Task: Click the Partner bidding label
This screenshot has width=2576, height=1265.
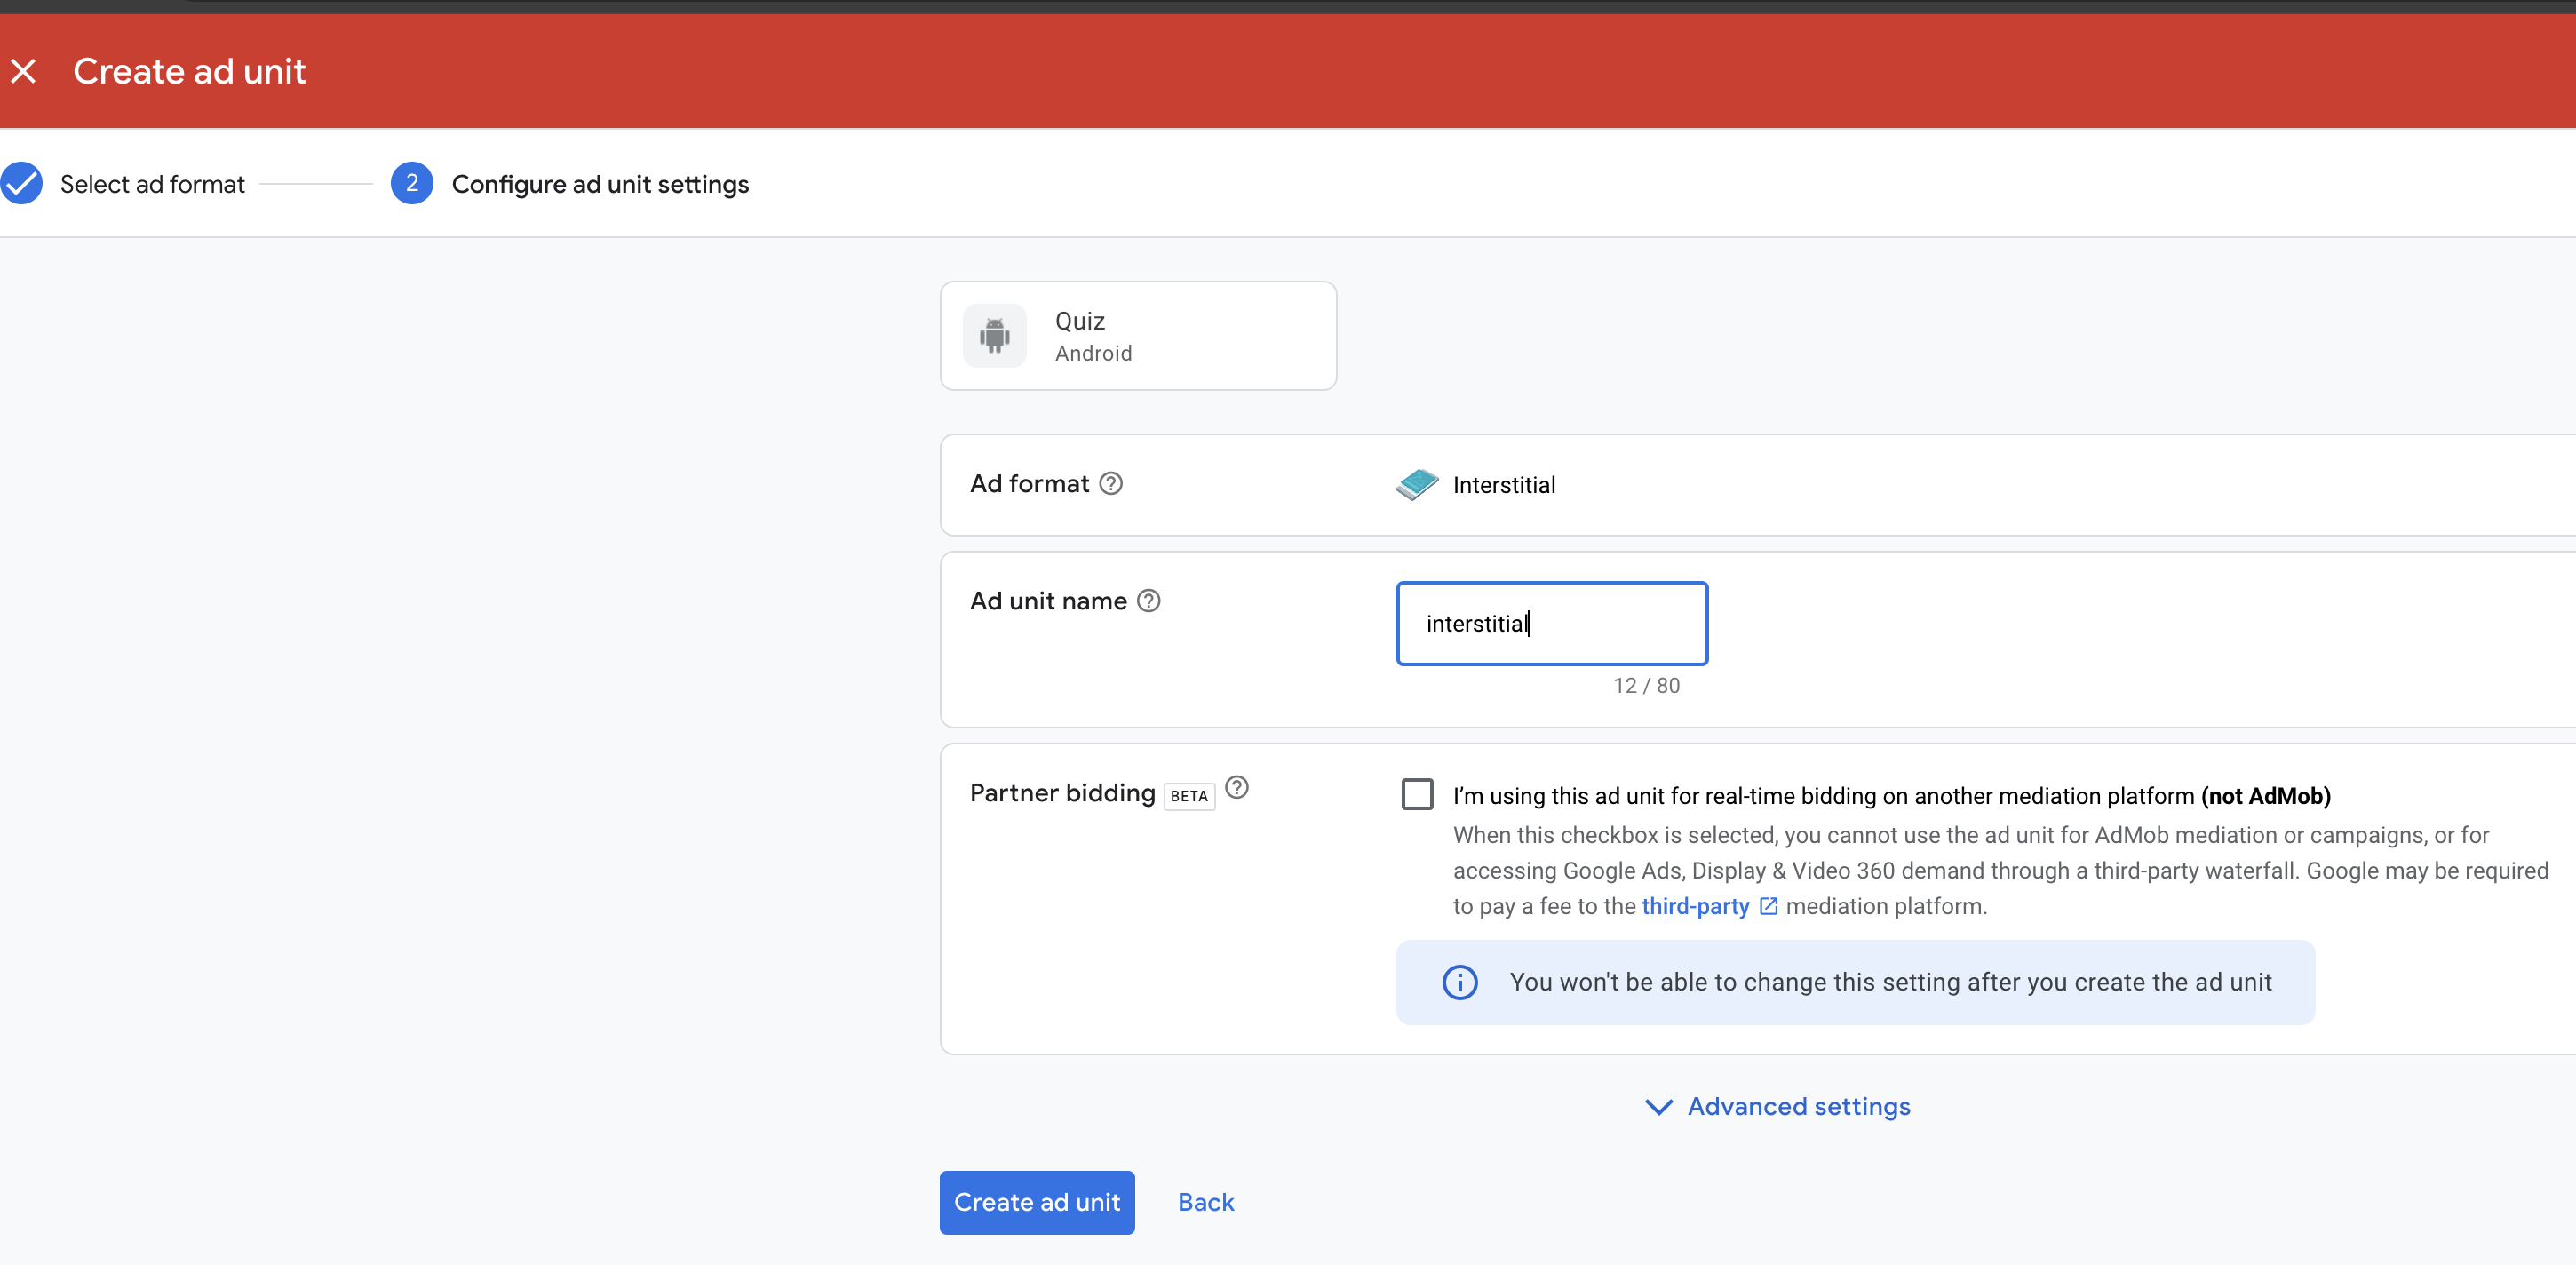Action: click(1062, 792)
